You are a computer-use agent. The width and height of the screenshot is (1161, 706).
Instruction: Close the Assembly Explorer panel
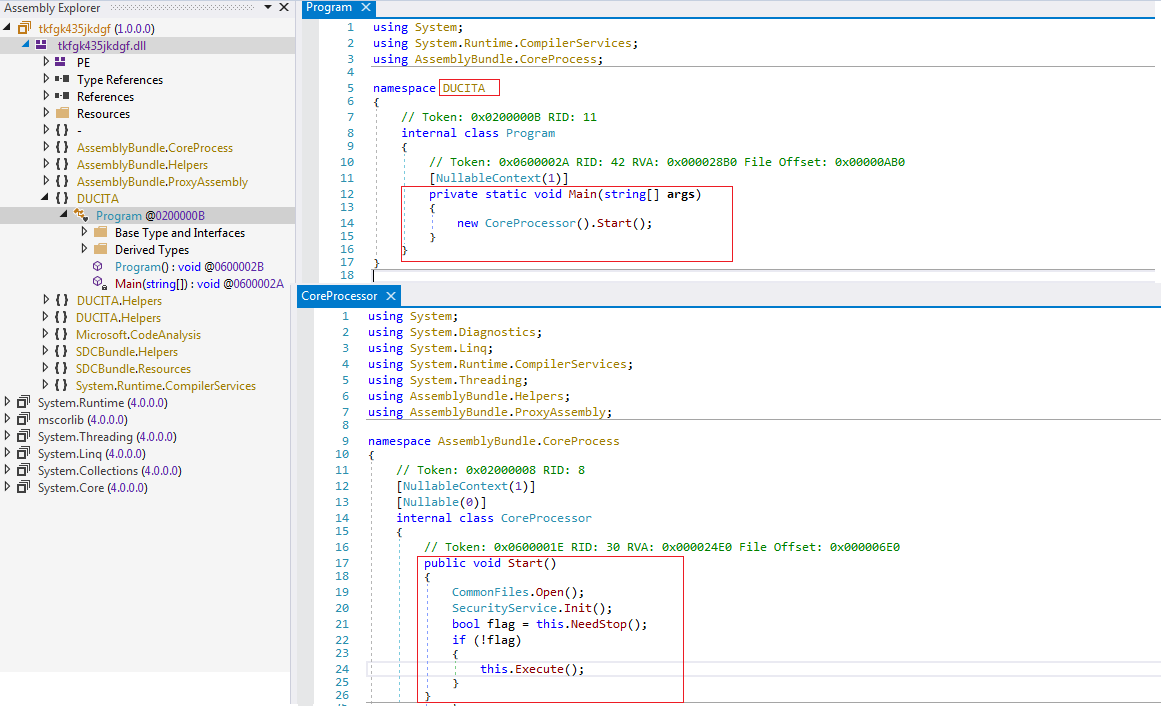click(x=284, y=7)
